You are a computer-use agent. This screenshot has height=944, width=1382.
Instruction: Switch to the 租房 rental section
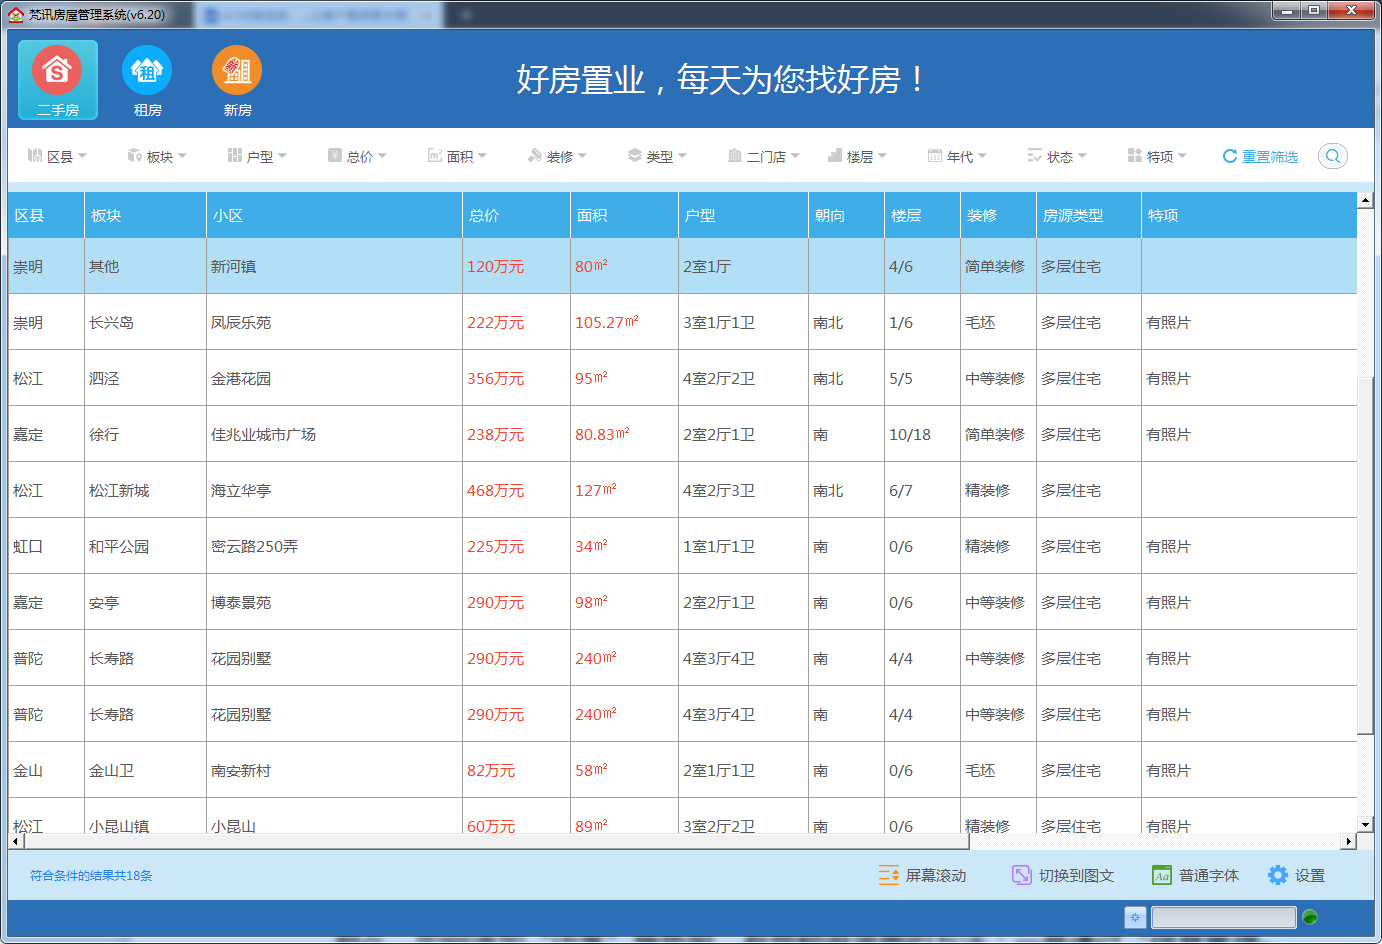147,80
